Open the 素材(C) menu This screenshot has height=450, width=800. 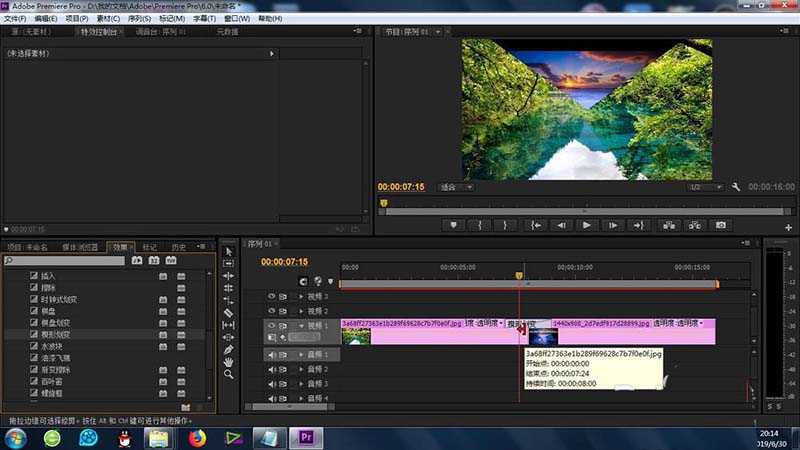point(108,18)
